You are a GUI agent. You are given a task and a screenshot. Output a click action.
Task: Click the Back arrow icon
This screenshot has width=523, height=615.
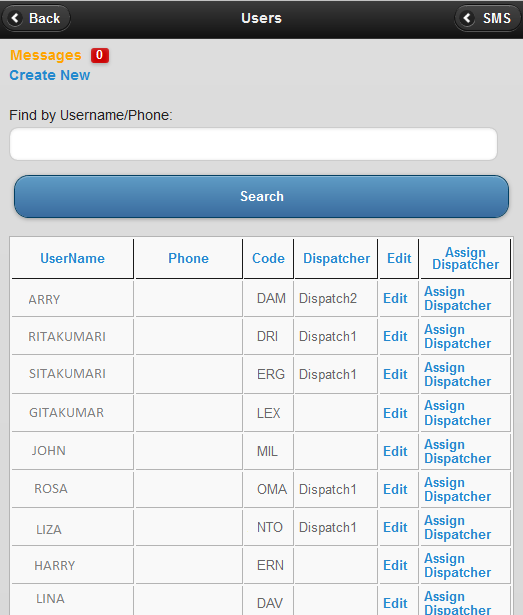(x=15, y=18)
